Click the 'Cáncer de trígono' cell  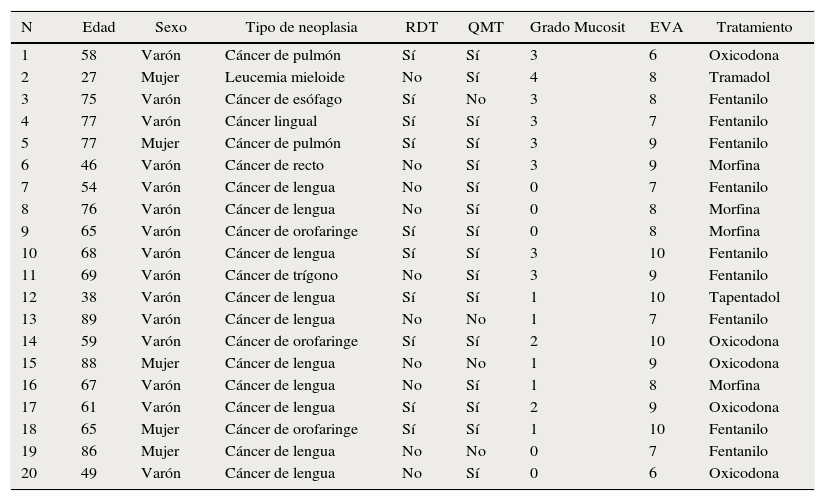[x=281, y=275]
